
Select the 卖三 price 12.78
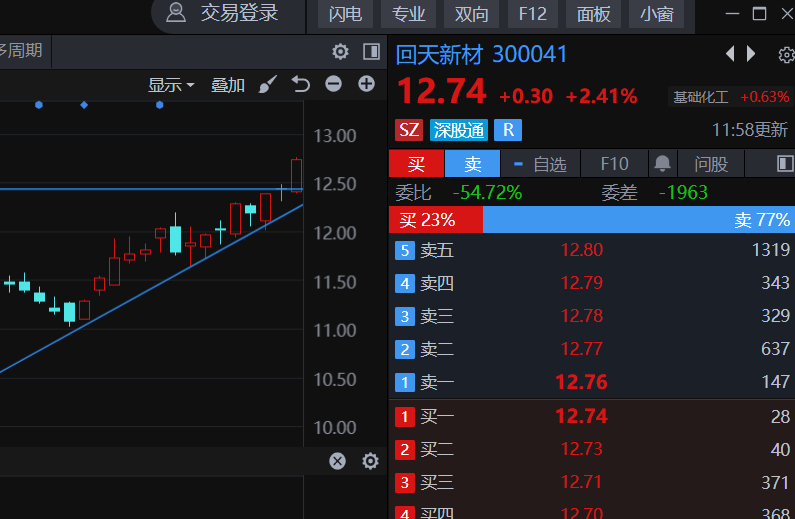click(x=582, y=316)
